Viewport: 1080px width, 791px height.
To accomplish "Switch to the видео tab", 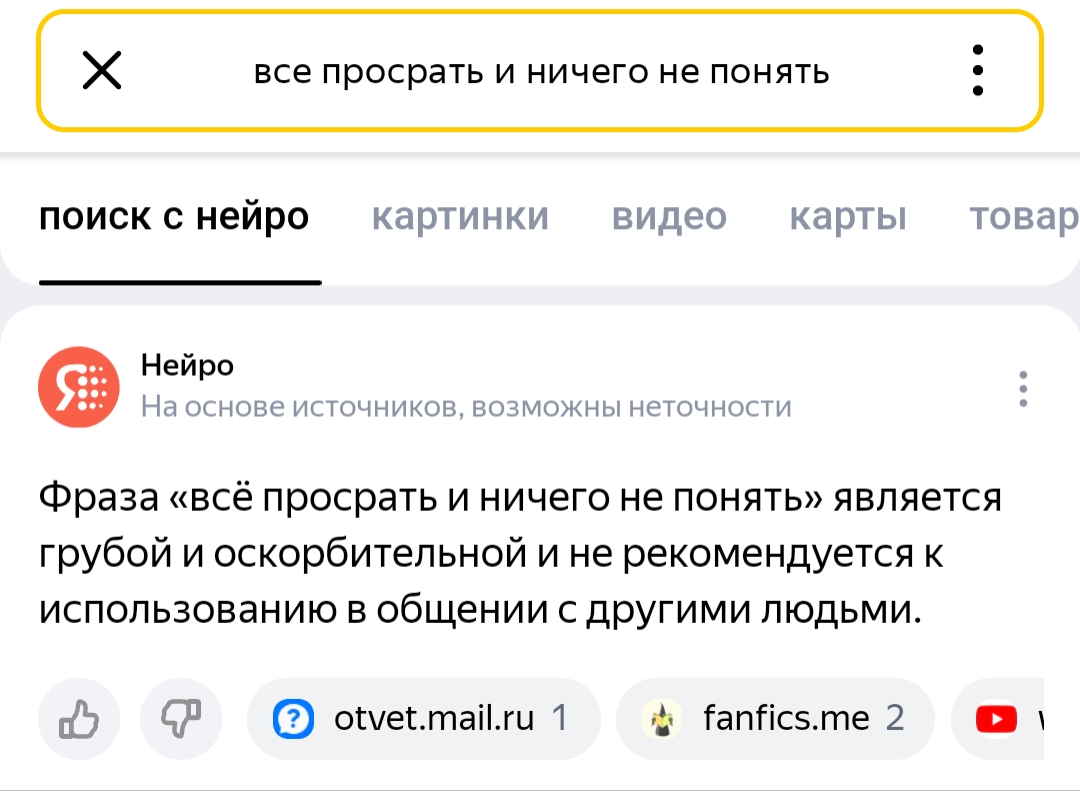I will (669, 216).
